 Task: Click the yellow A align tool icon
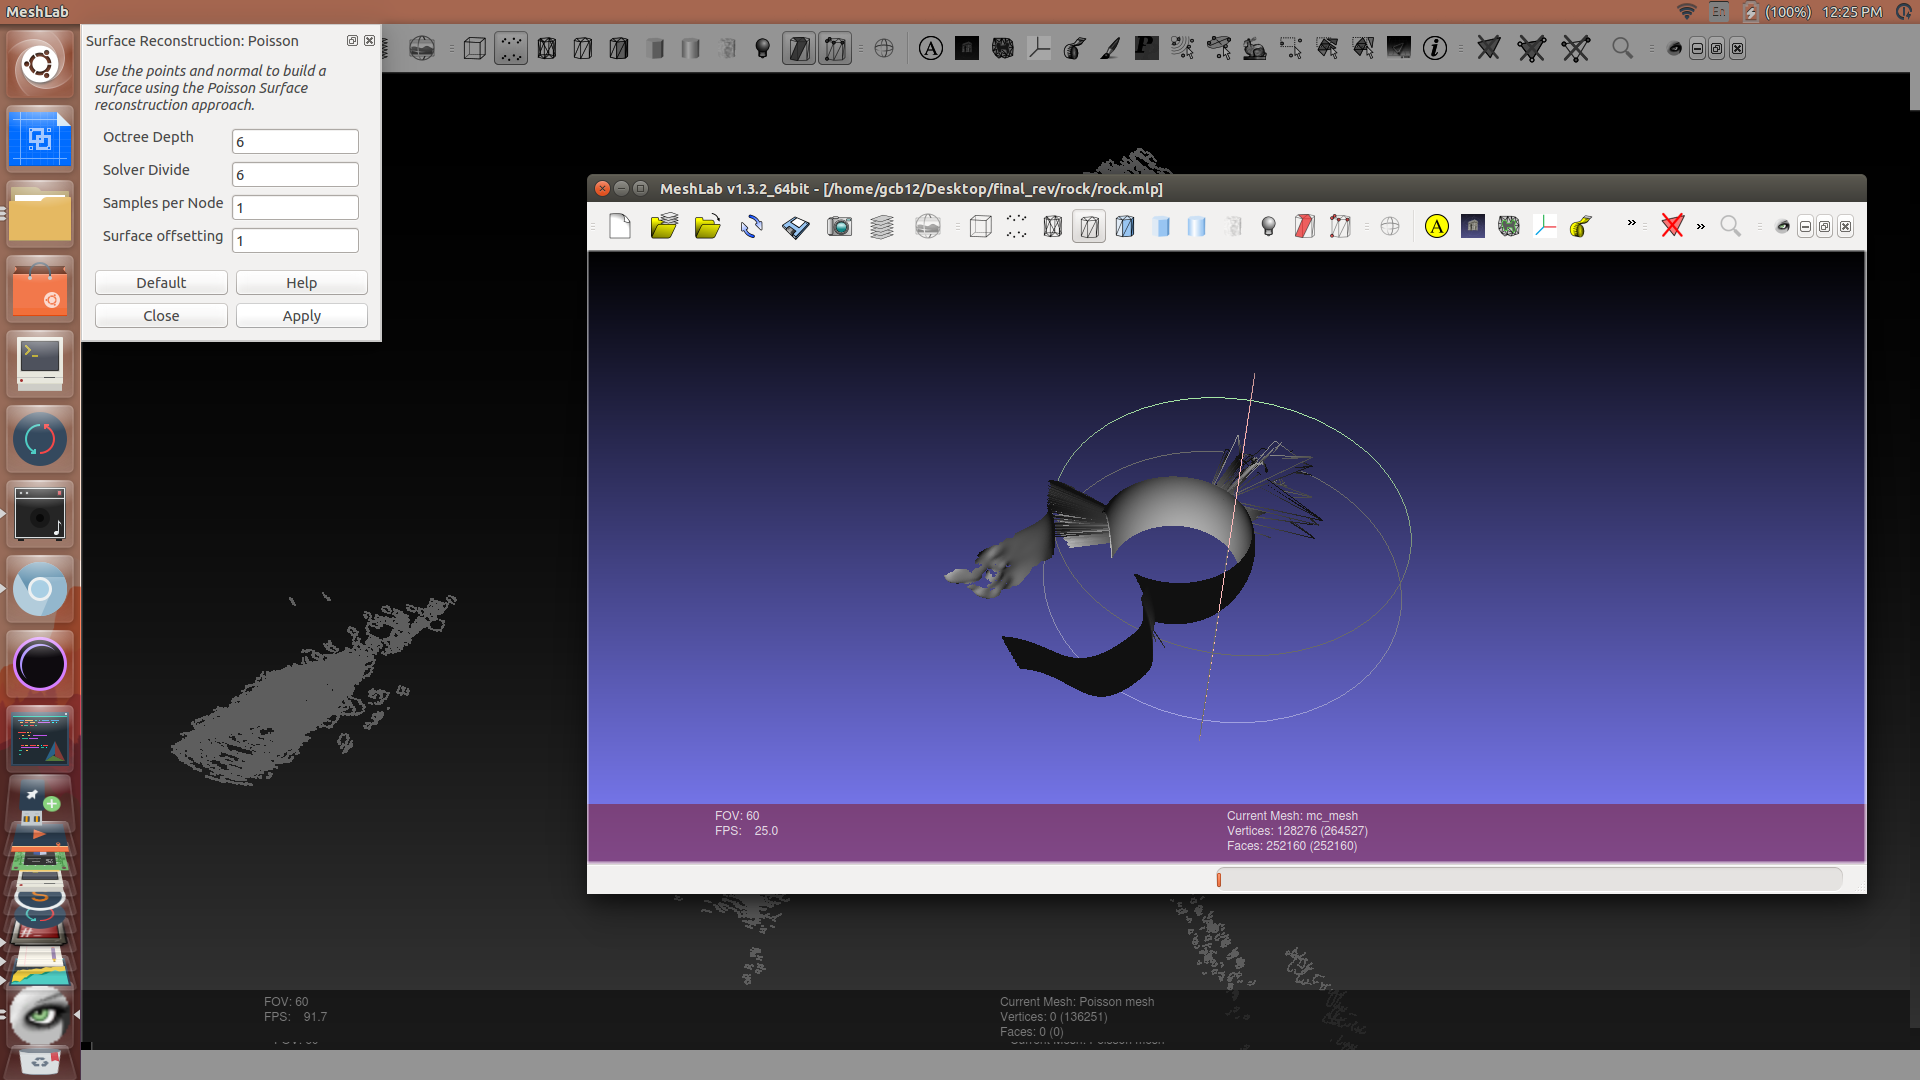1437,227
